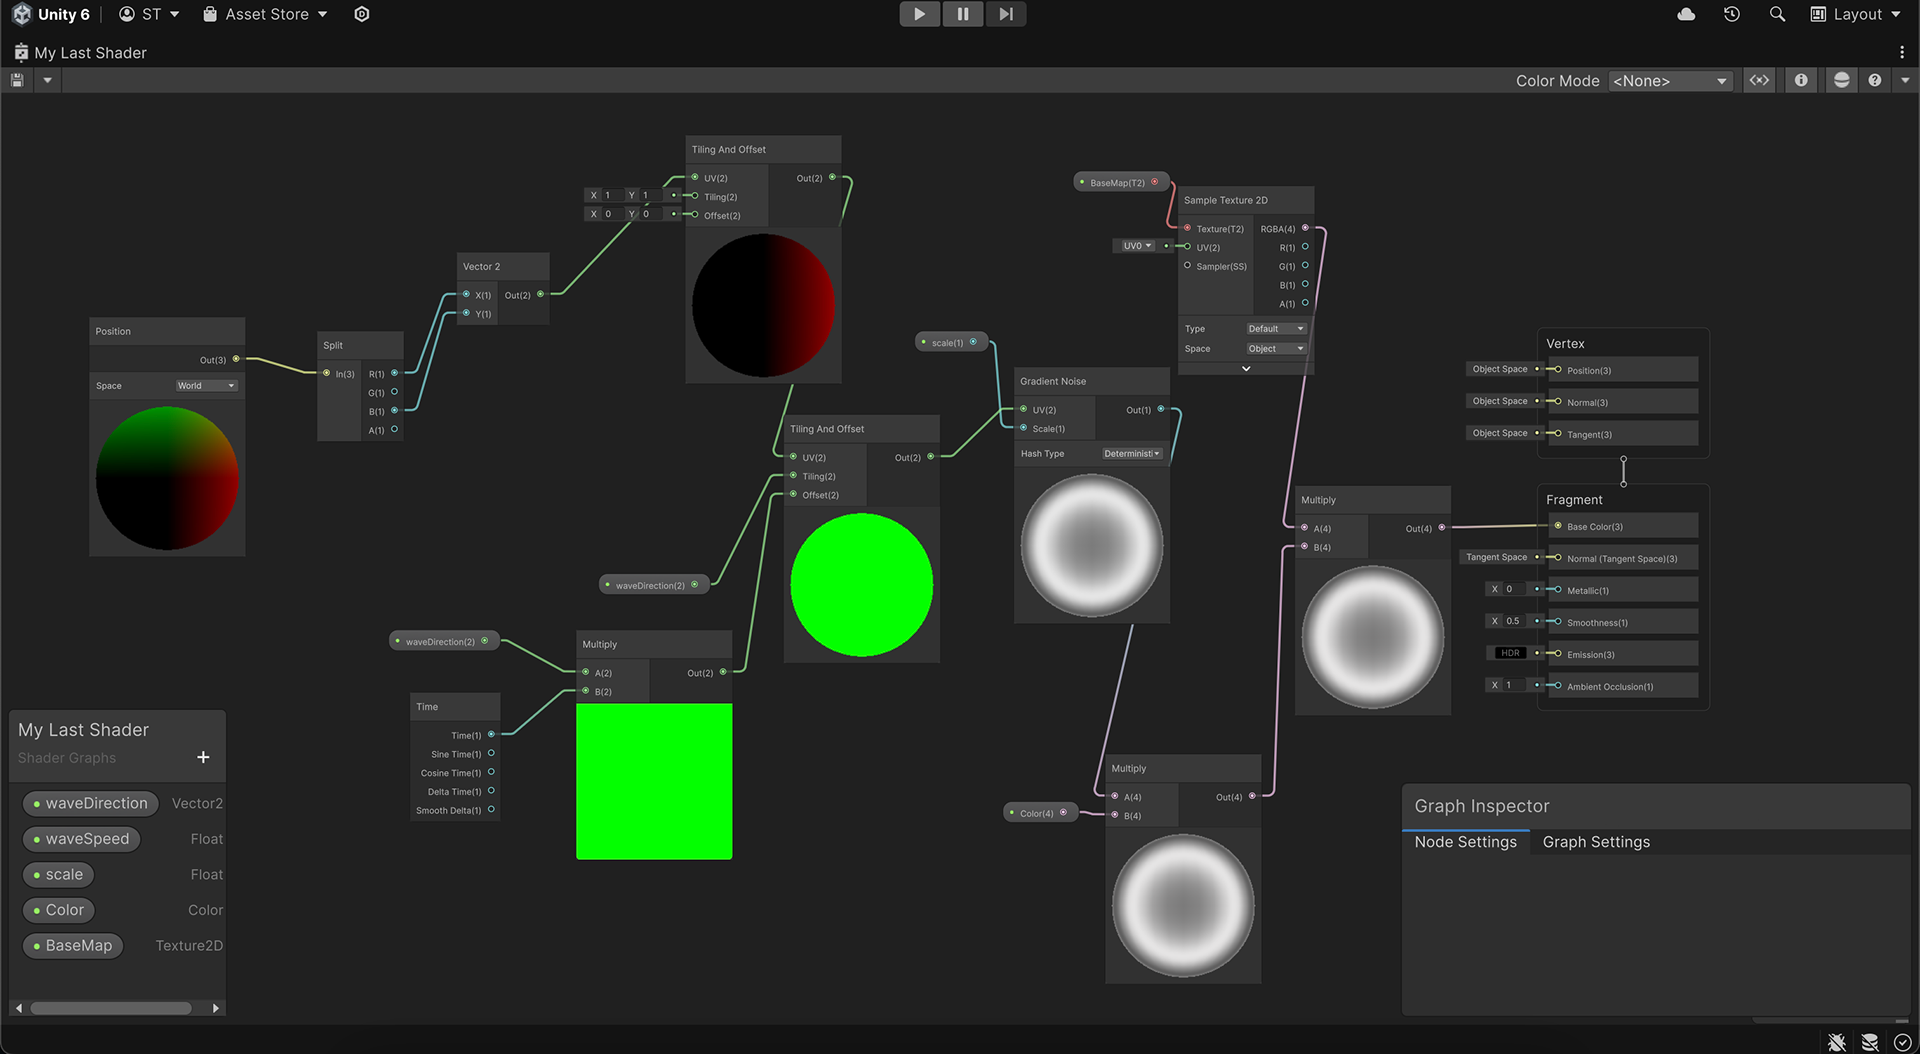1920x1054 pixels.
Task: Click the Blackboard scroll left arrow
Action: click(x=18, y=1008)
